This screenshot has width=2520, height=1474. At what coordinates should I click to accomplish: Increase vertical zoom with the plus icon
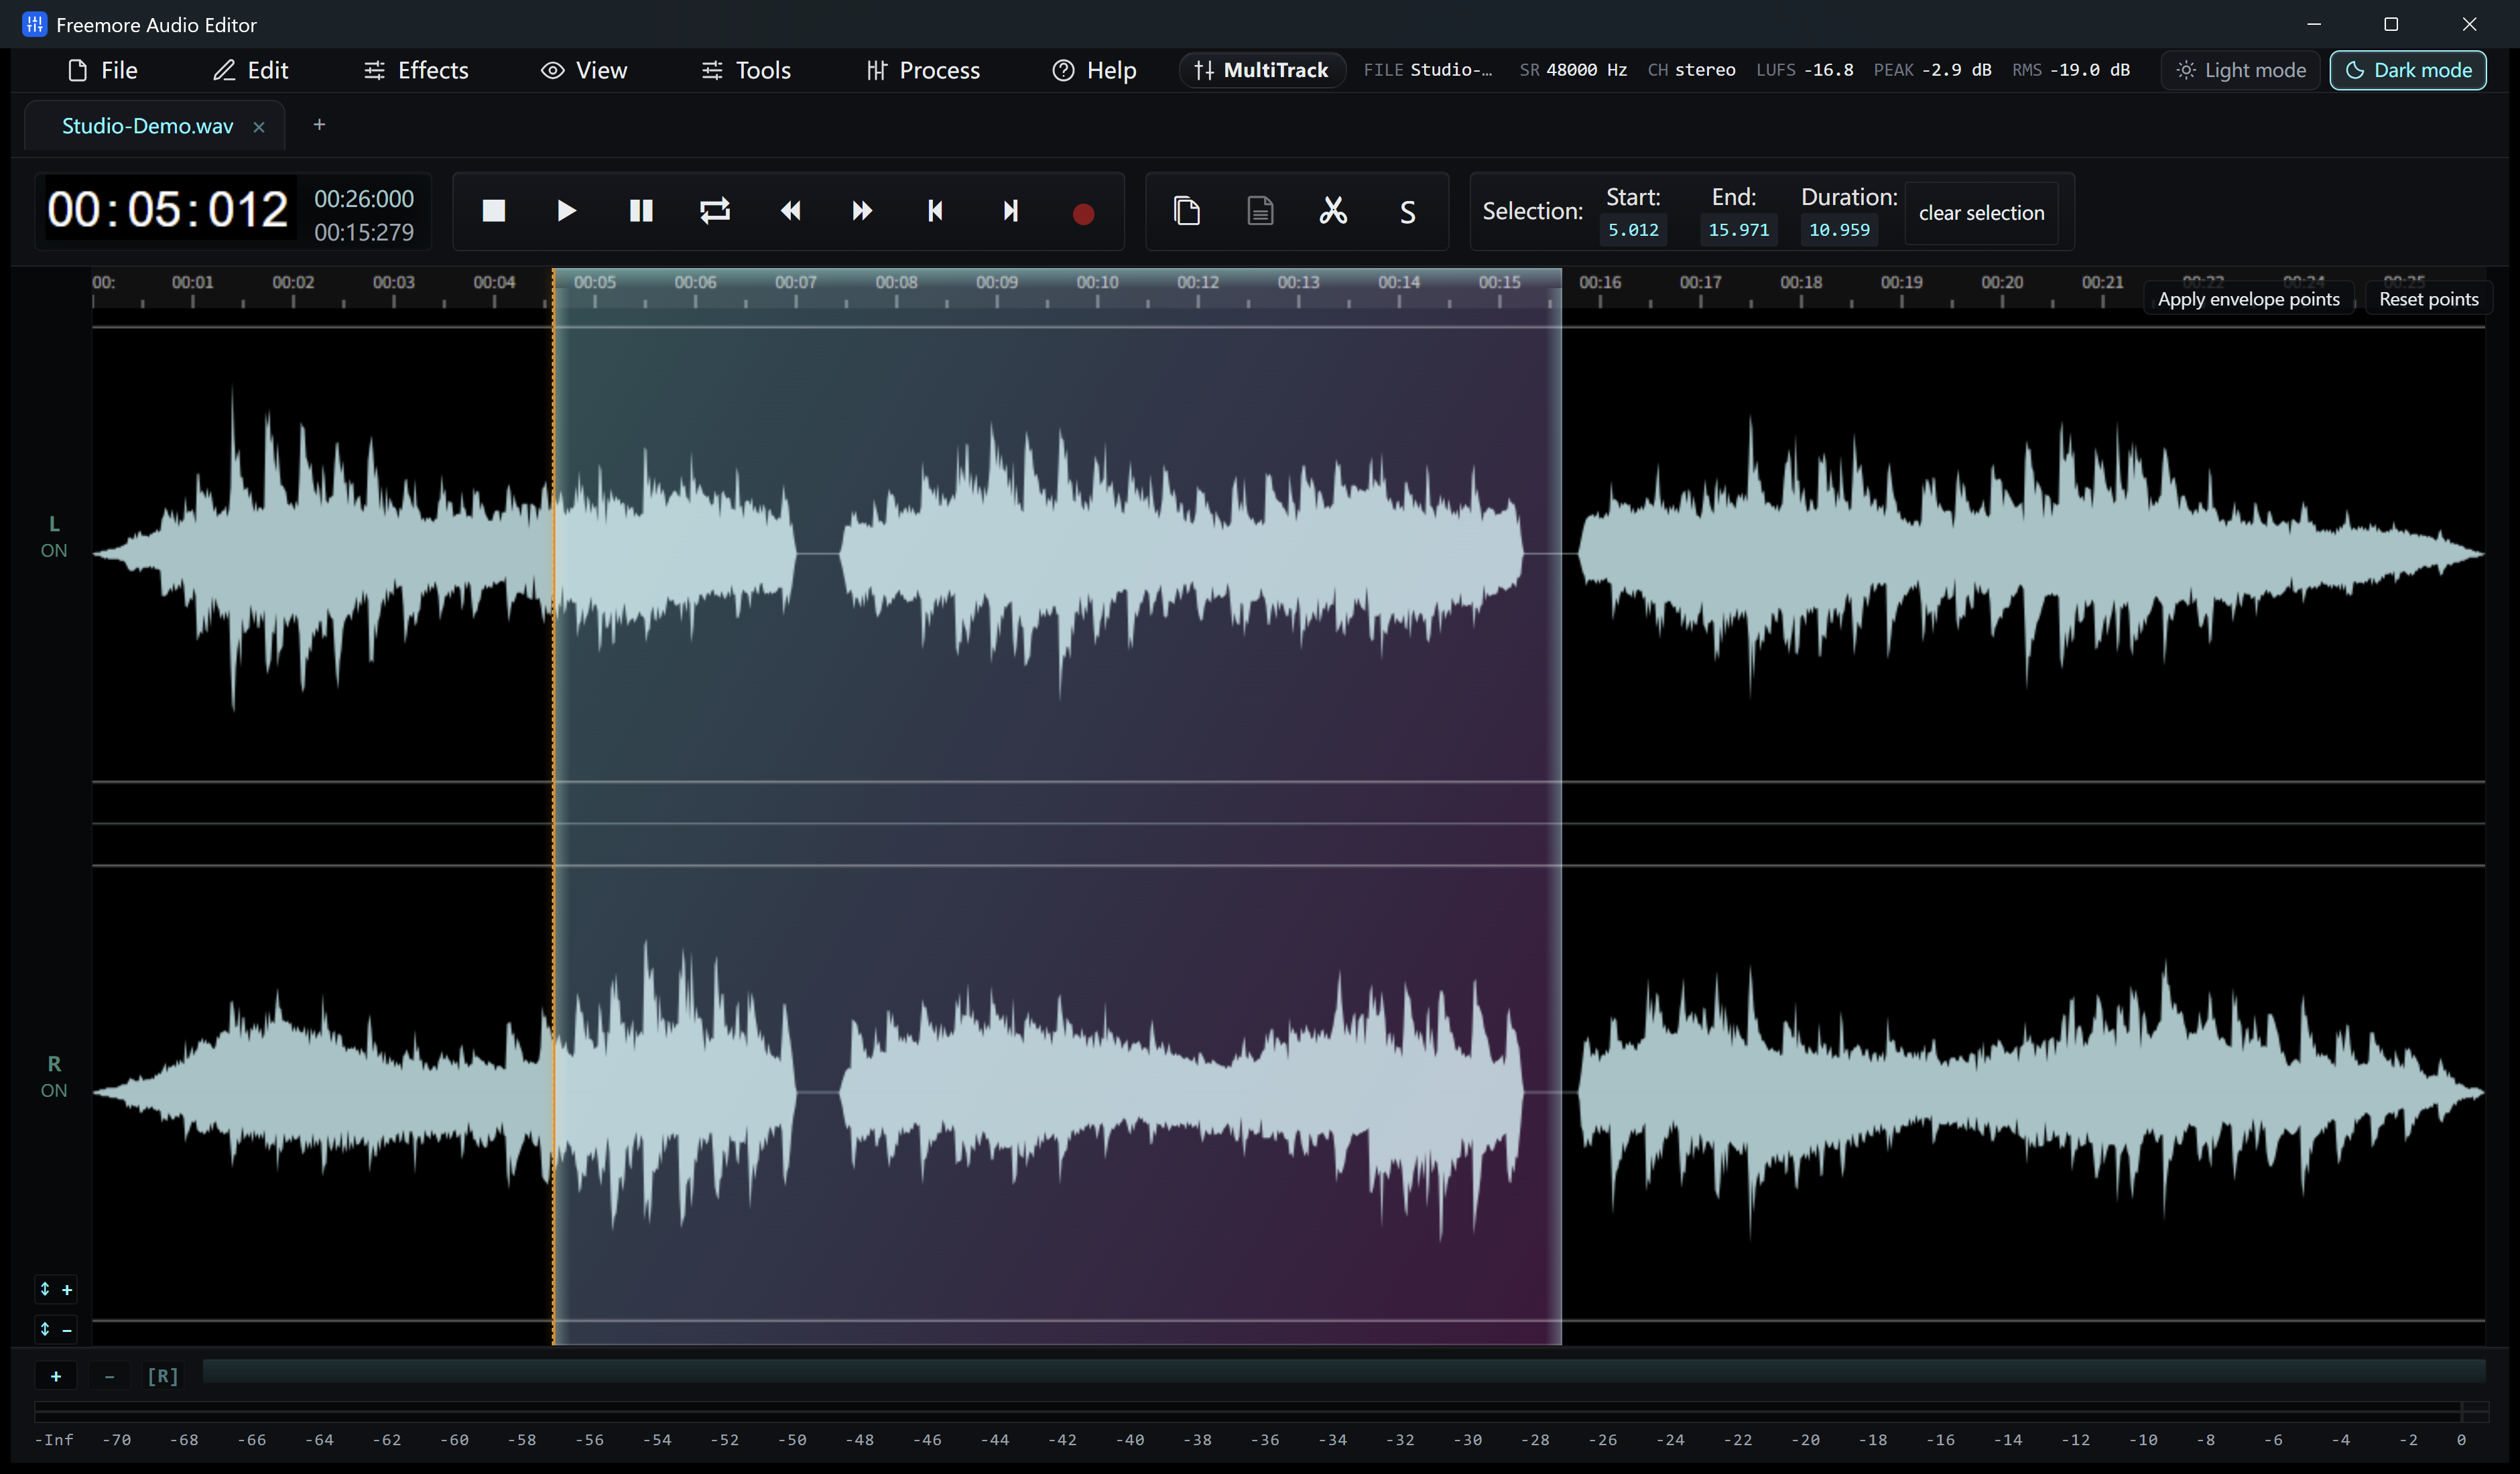(x=55, y=1290)
